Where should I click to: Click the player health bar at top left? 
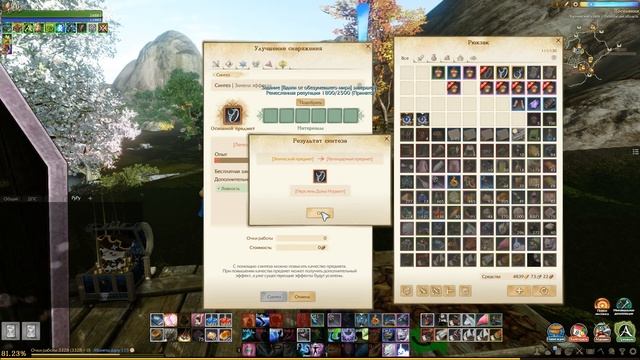click(51, 14)
